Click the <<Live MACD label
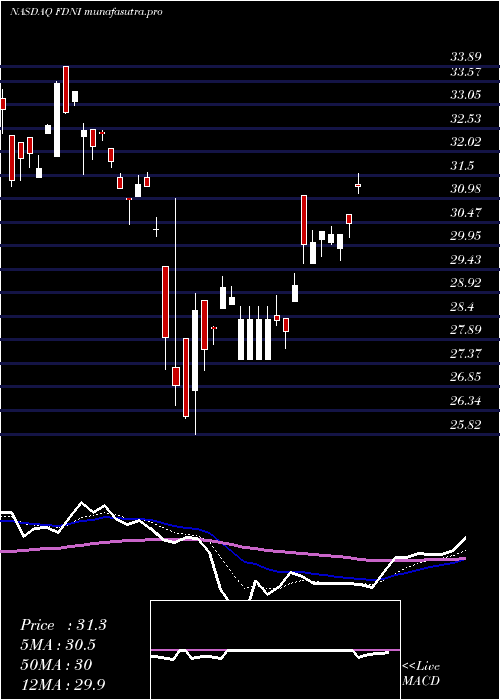This screenshot has height=700, width=500. coord(421,674)
